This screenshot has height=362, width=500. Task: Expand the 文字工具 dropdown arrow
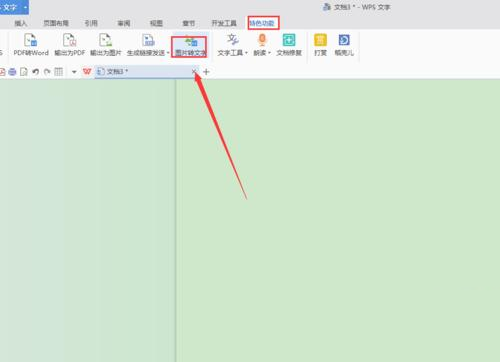246,53
